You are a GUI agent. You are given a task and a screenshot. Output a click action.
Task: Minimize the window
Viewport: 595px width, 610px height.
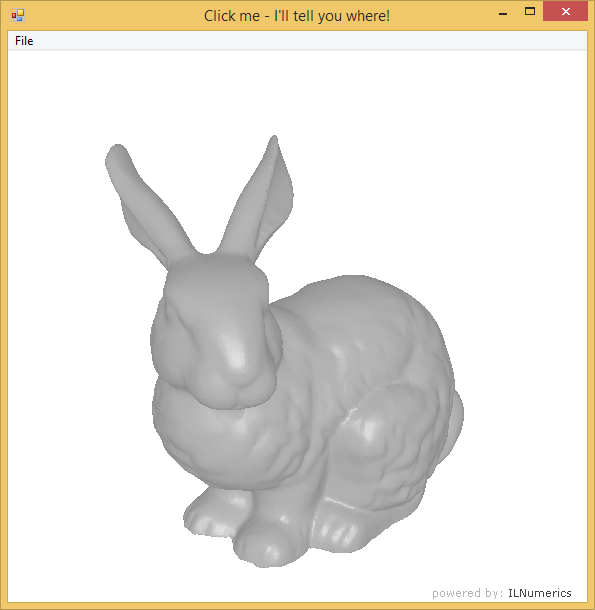click(x=503, y=13)
